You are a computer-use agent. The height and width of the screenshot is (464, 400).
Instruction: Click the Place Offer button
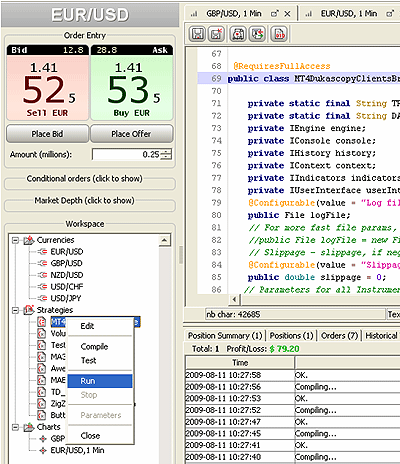[132, 134]
